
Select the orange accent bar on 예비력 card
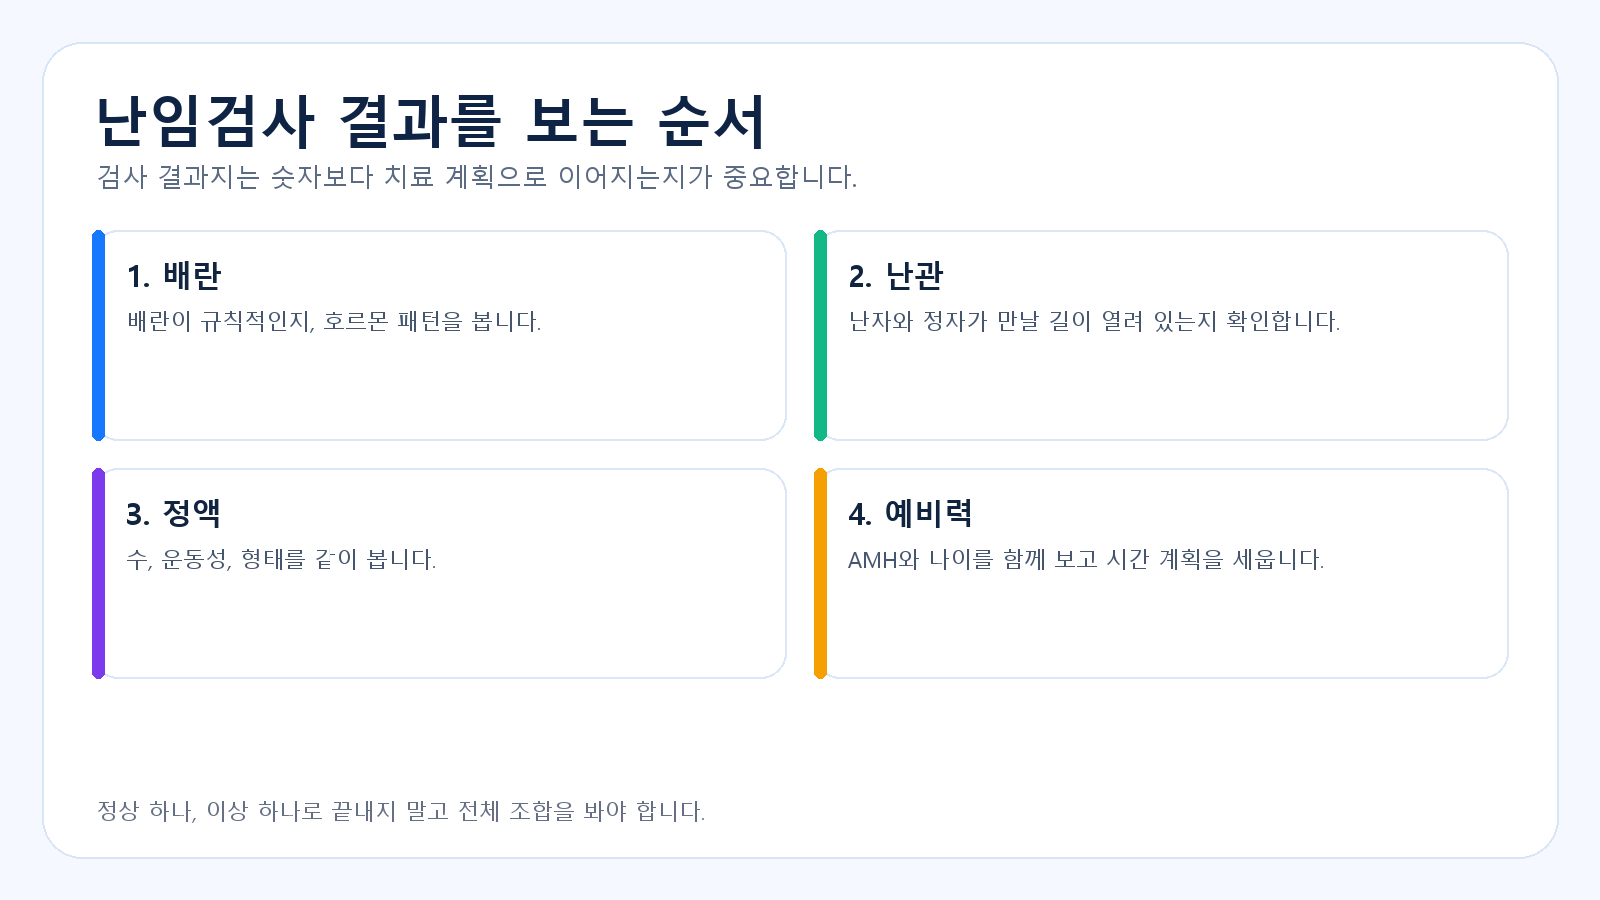(820, 574)
